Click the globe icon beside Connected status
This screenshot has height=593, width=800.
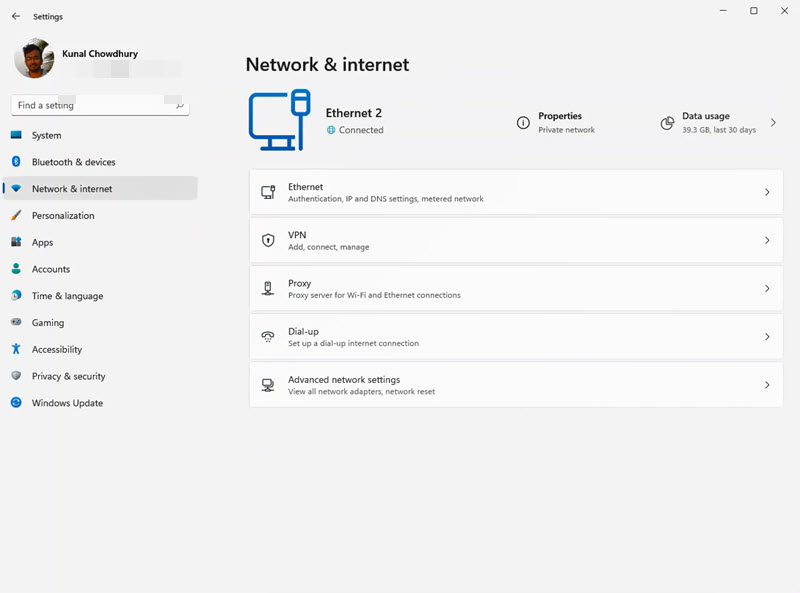point(331,130)
